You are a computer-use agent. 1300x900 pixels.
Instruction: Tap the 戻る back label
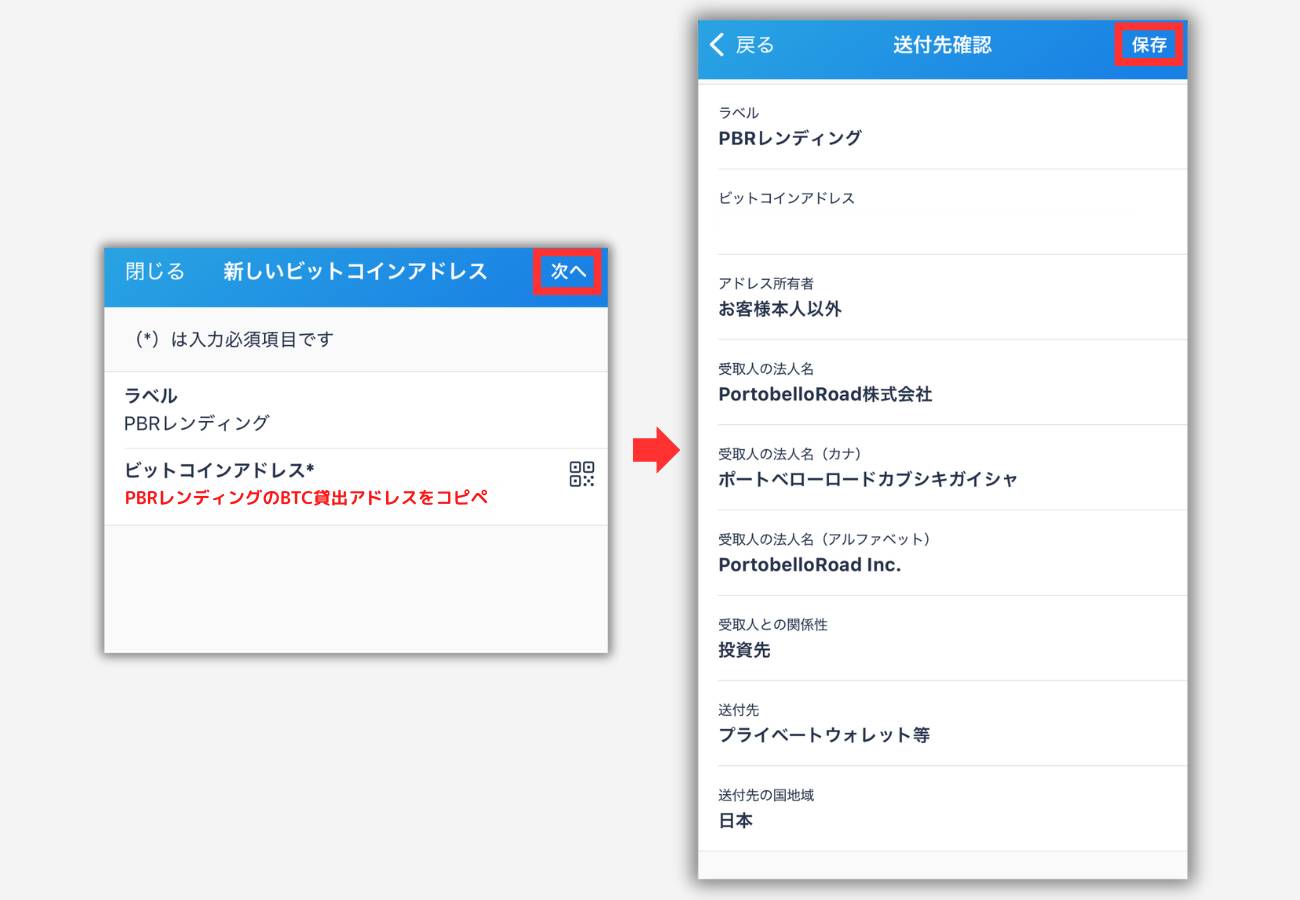(755, 44)
